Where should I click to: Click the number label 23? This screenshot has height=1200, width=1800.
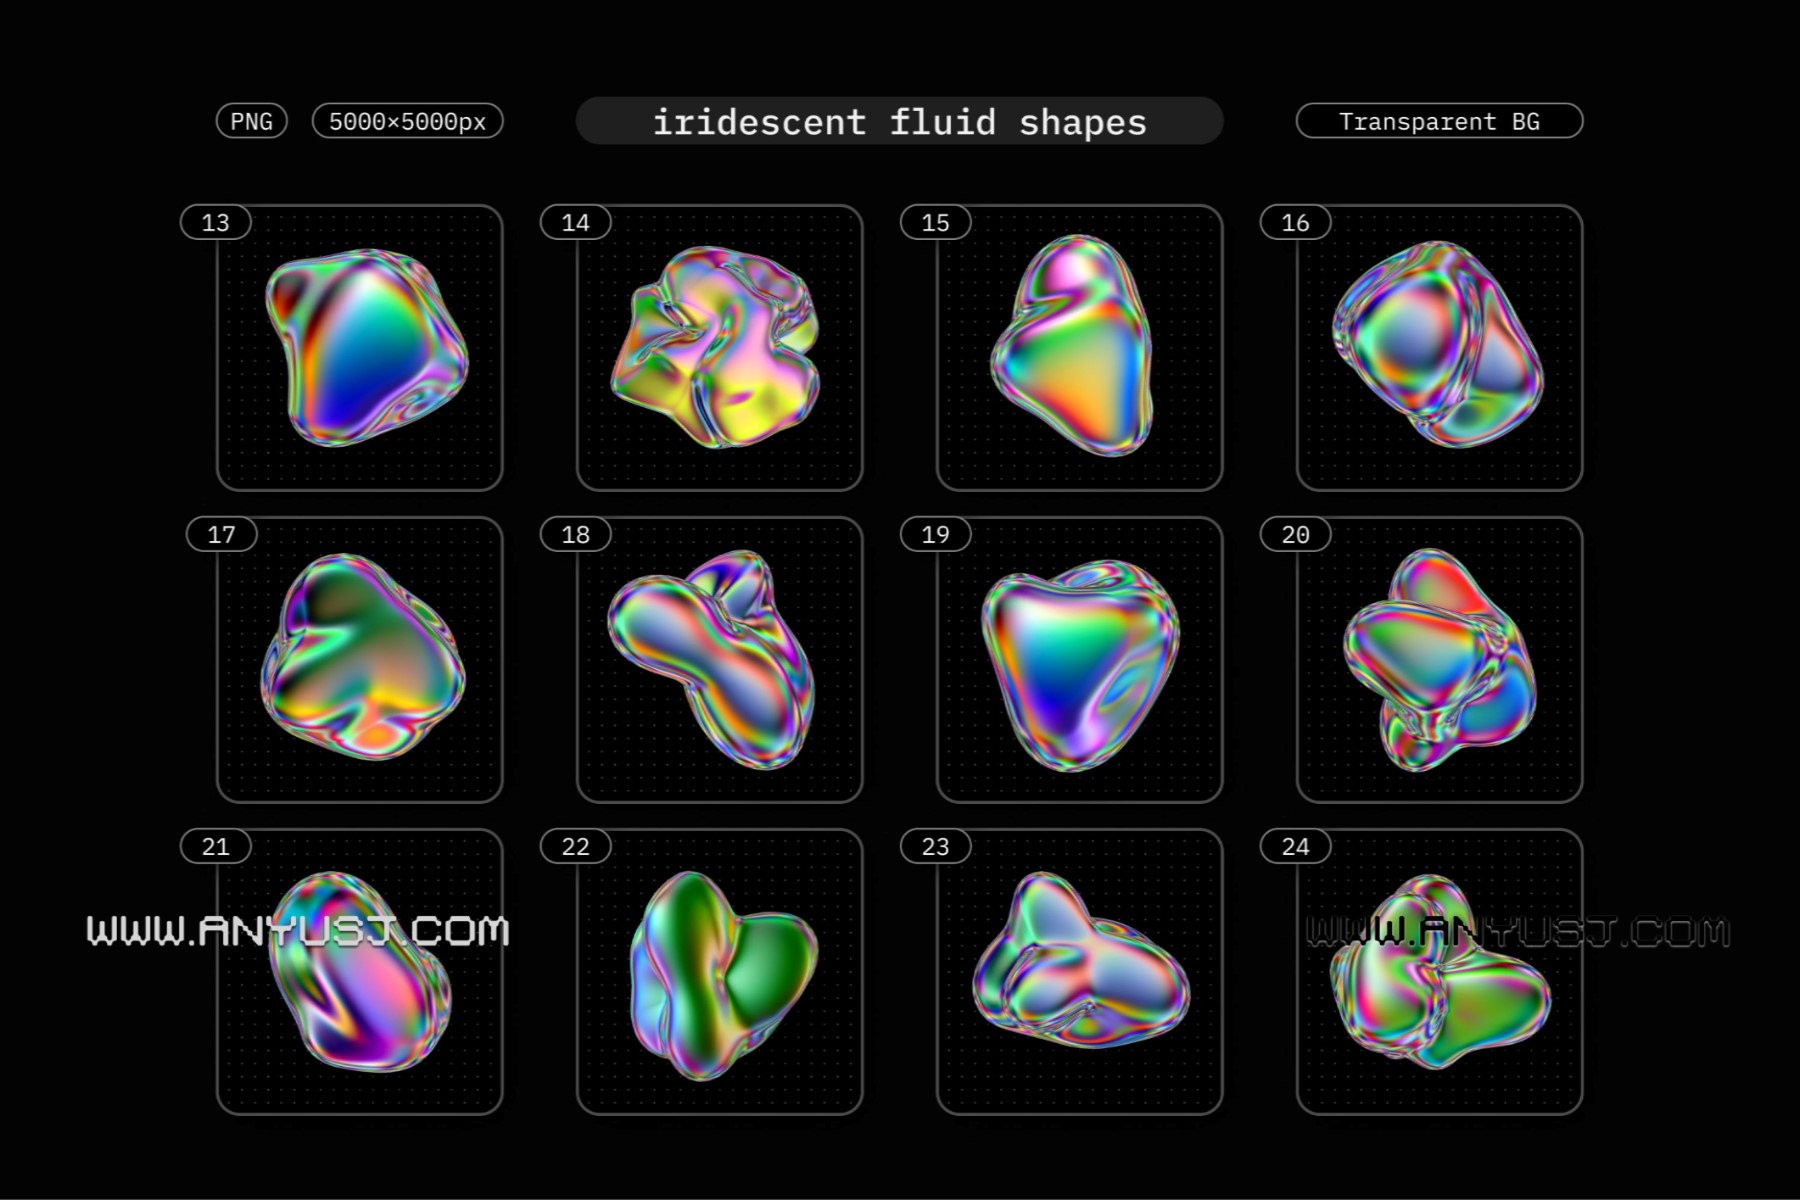[936, 846]
